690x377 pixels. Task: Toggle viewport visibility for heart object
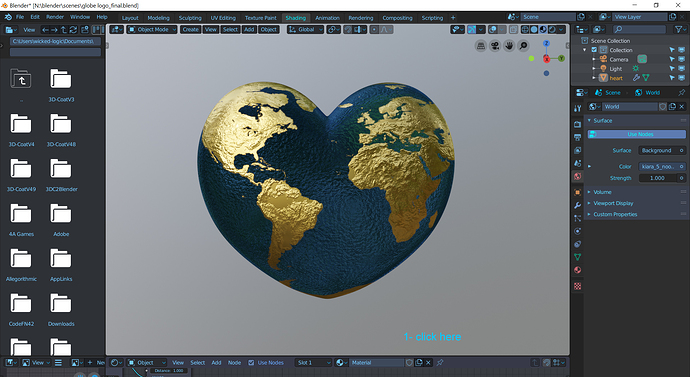tap(681, 78)
